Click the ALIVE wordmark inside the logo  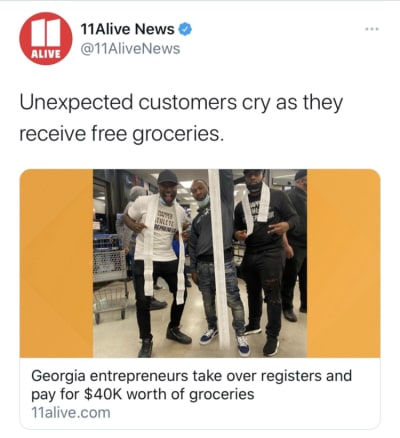(46, 54)
